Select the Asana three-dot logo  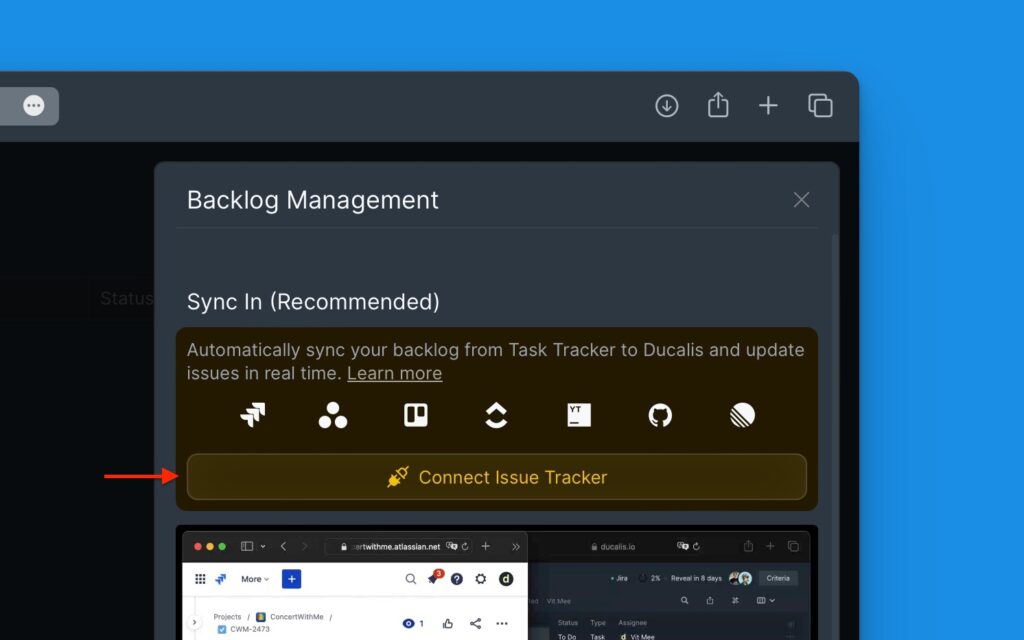[333, 415]
